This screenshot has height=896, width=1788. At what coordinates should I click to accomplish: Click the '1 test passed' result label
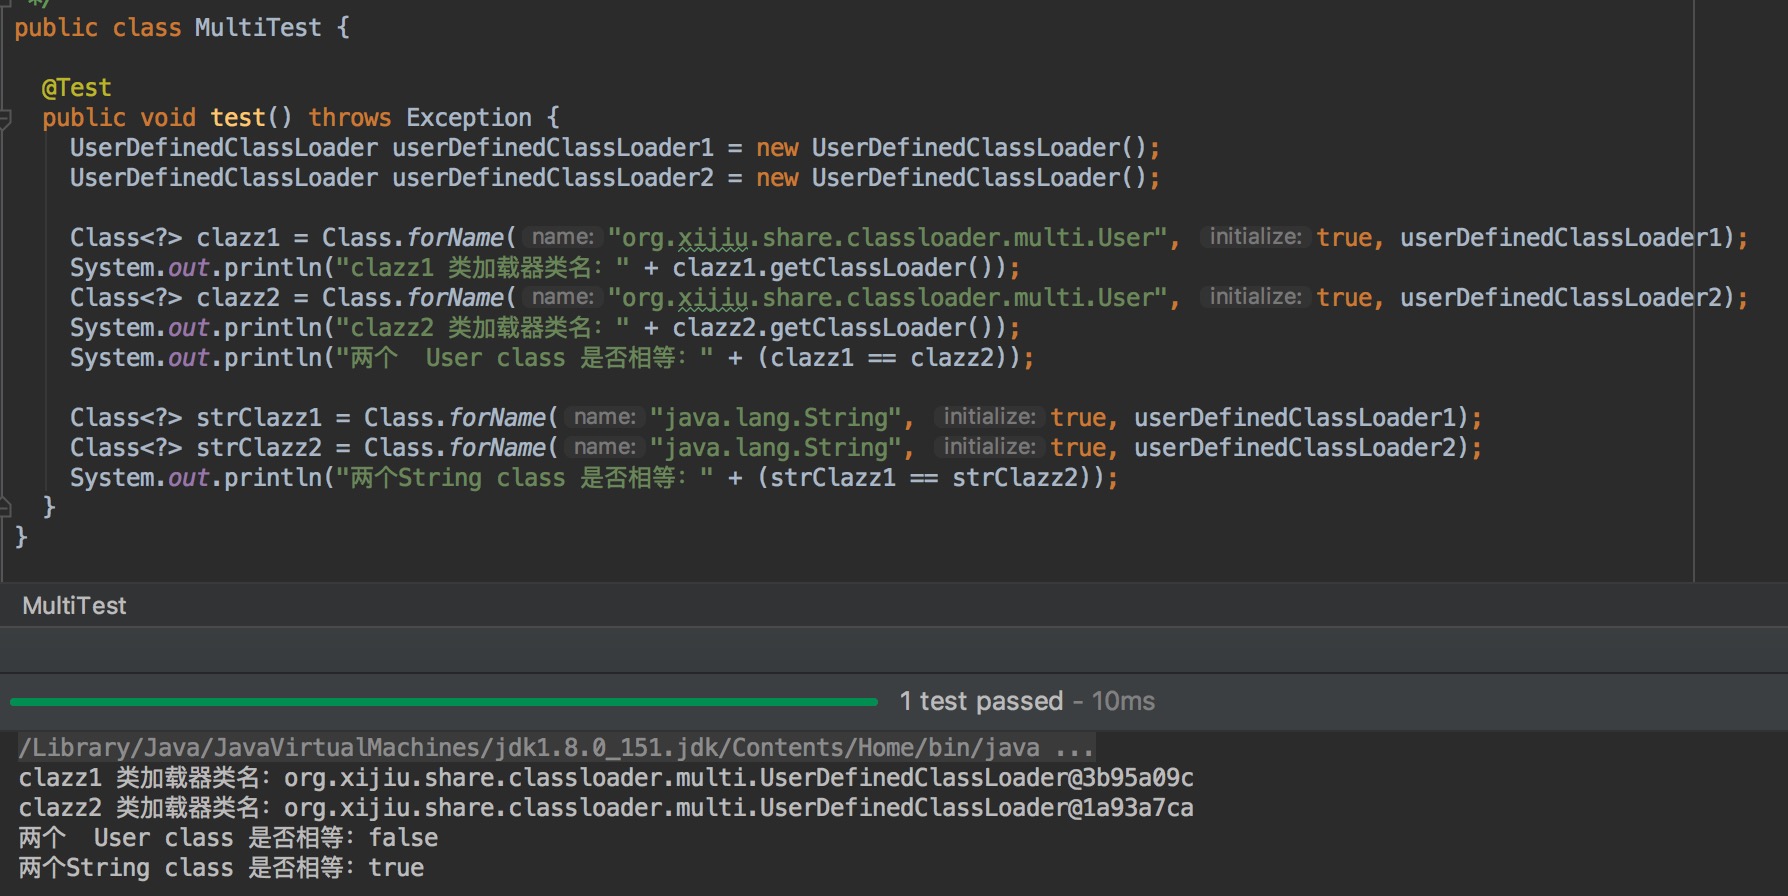tap(981, 701)
